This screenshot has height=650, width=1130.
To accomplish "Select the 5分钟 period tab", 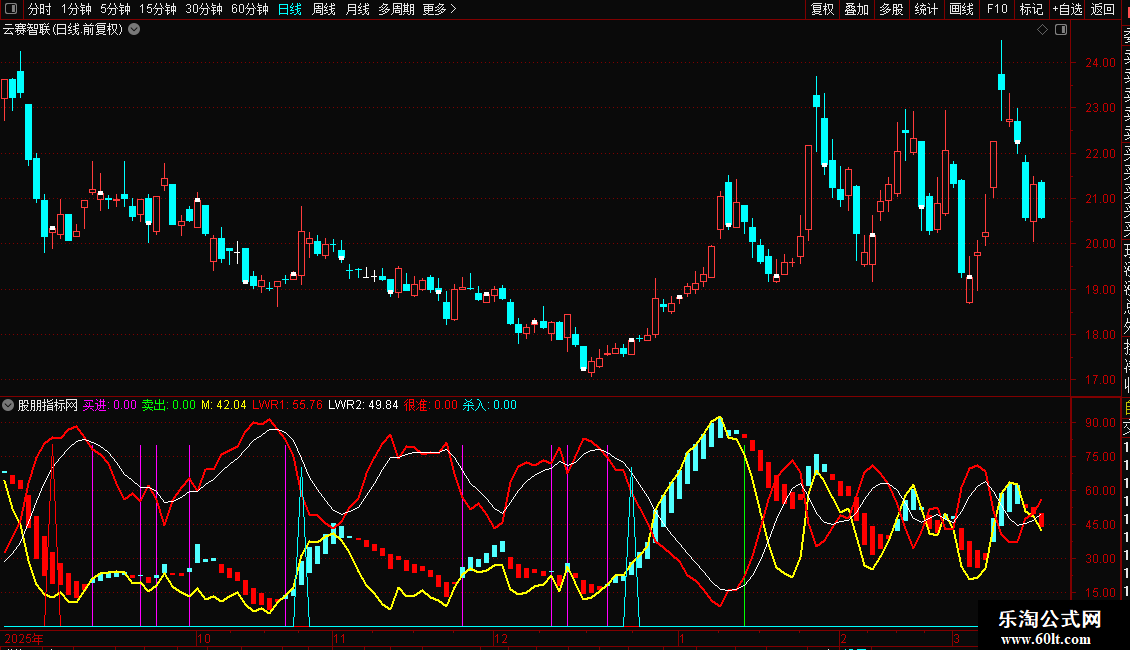I will [115, 9].
